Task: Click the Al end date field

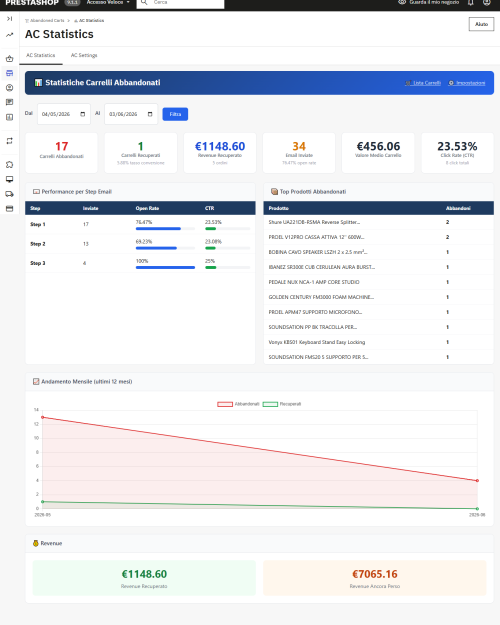Action: 131,114
